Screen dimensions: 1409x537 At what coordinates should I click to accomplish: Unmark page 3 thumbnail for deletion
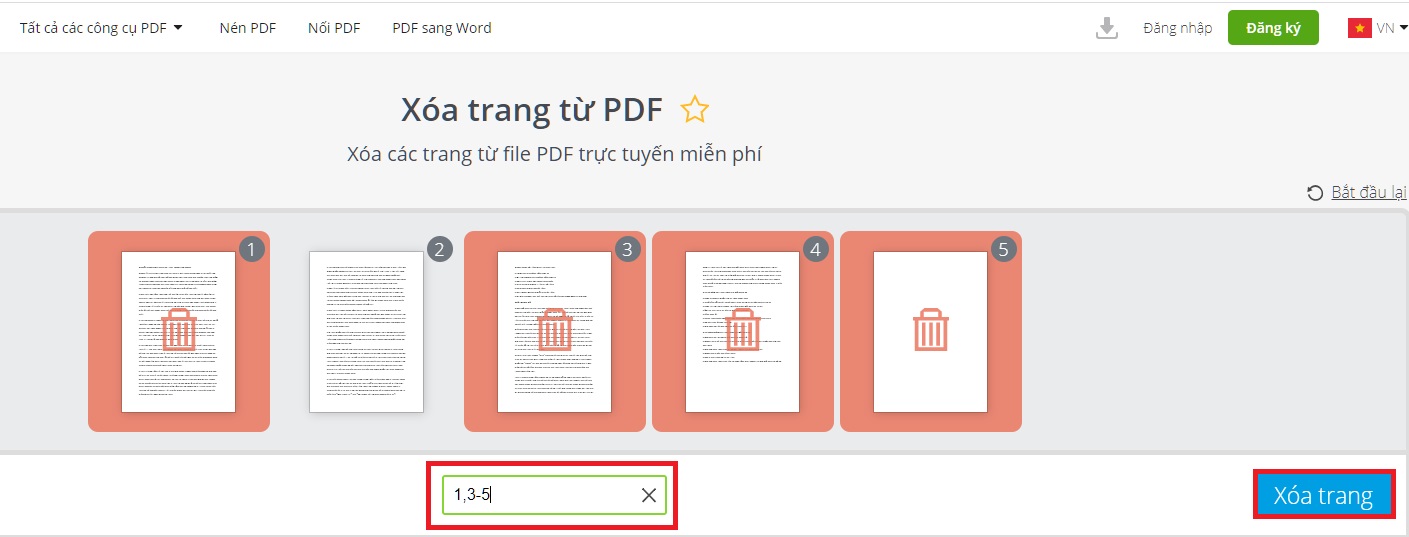point(555,332)
